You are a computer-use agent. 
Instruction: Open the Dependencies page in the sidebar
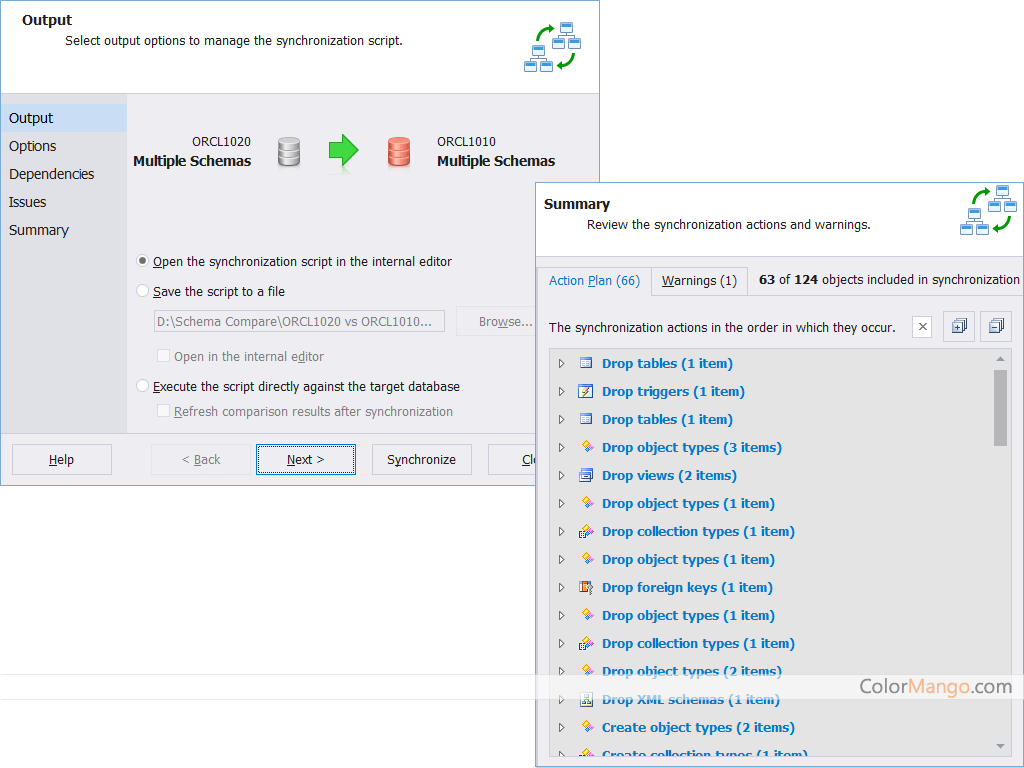pos(50,173)
